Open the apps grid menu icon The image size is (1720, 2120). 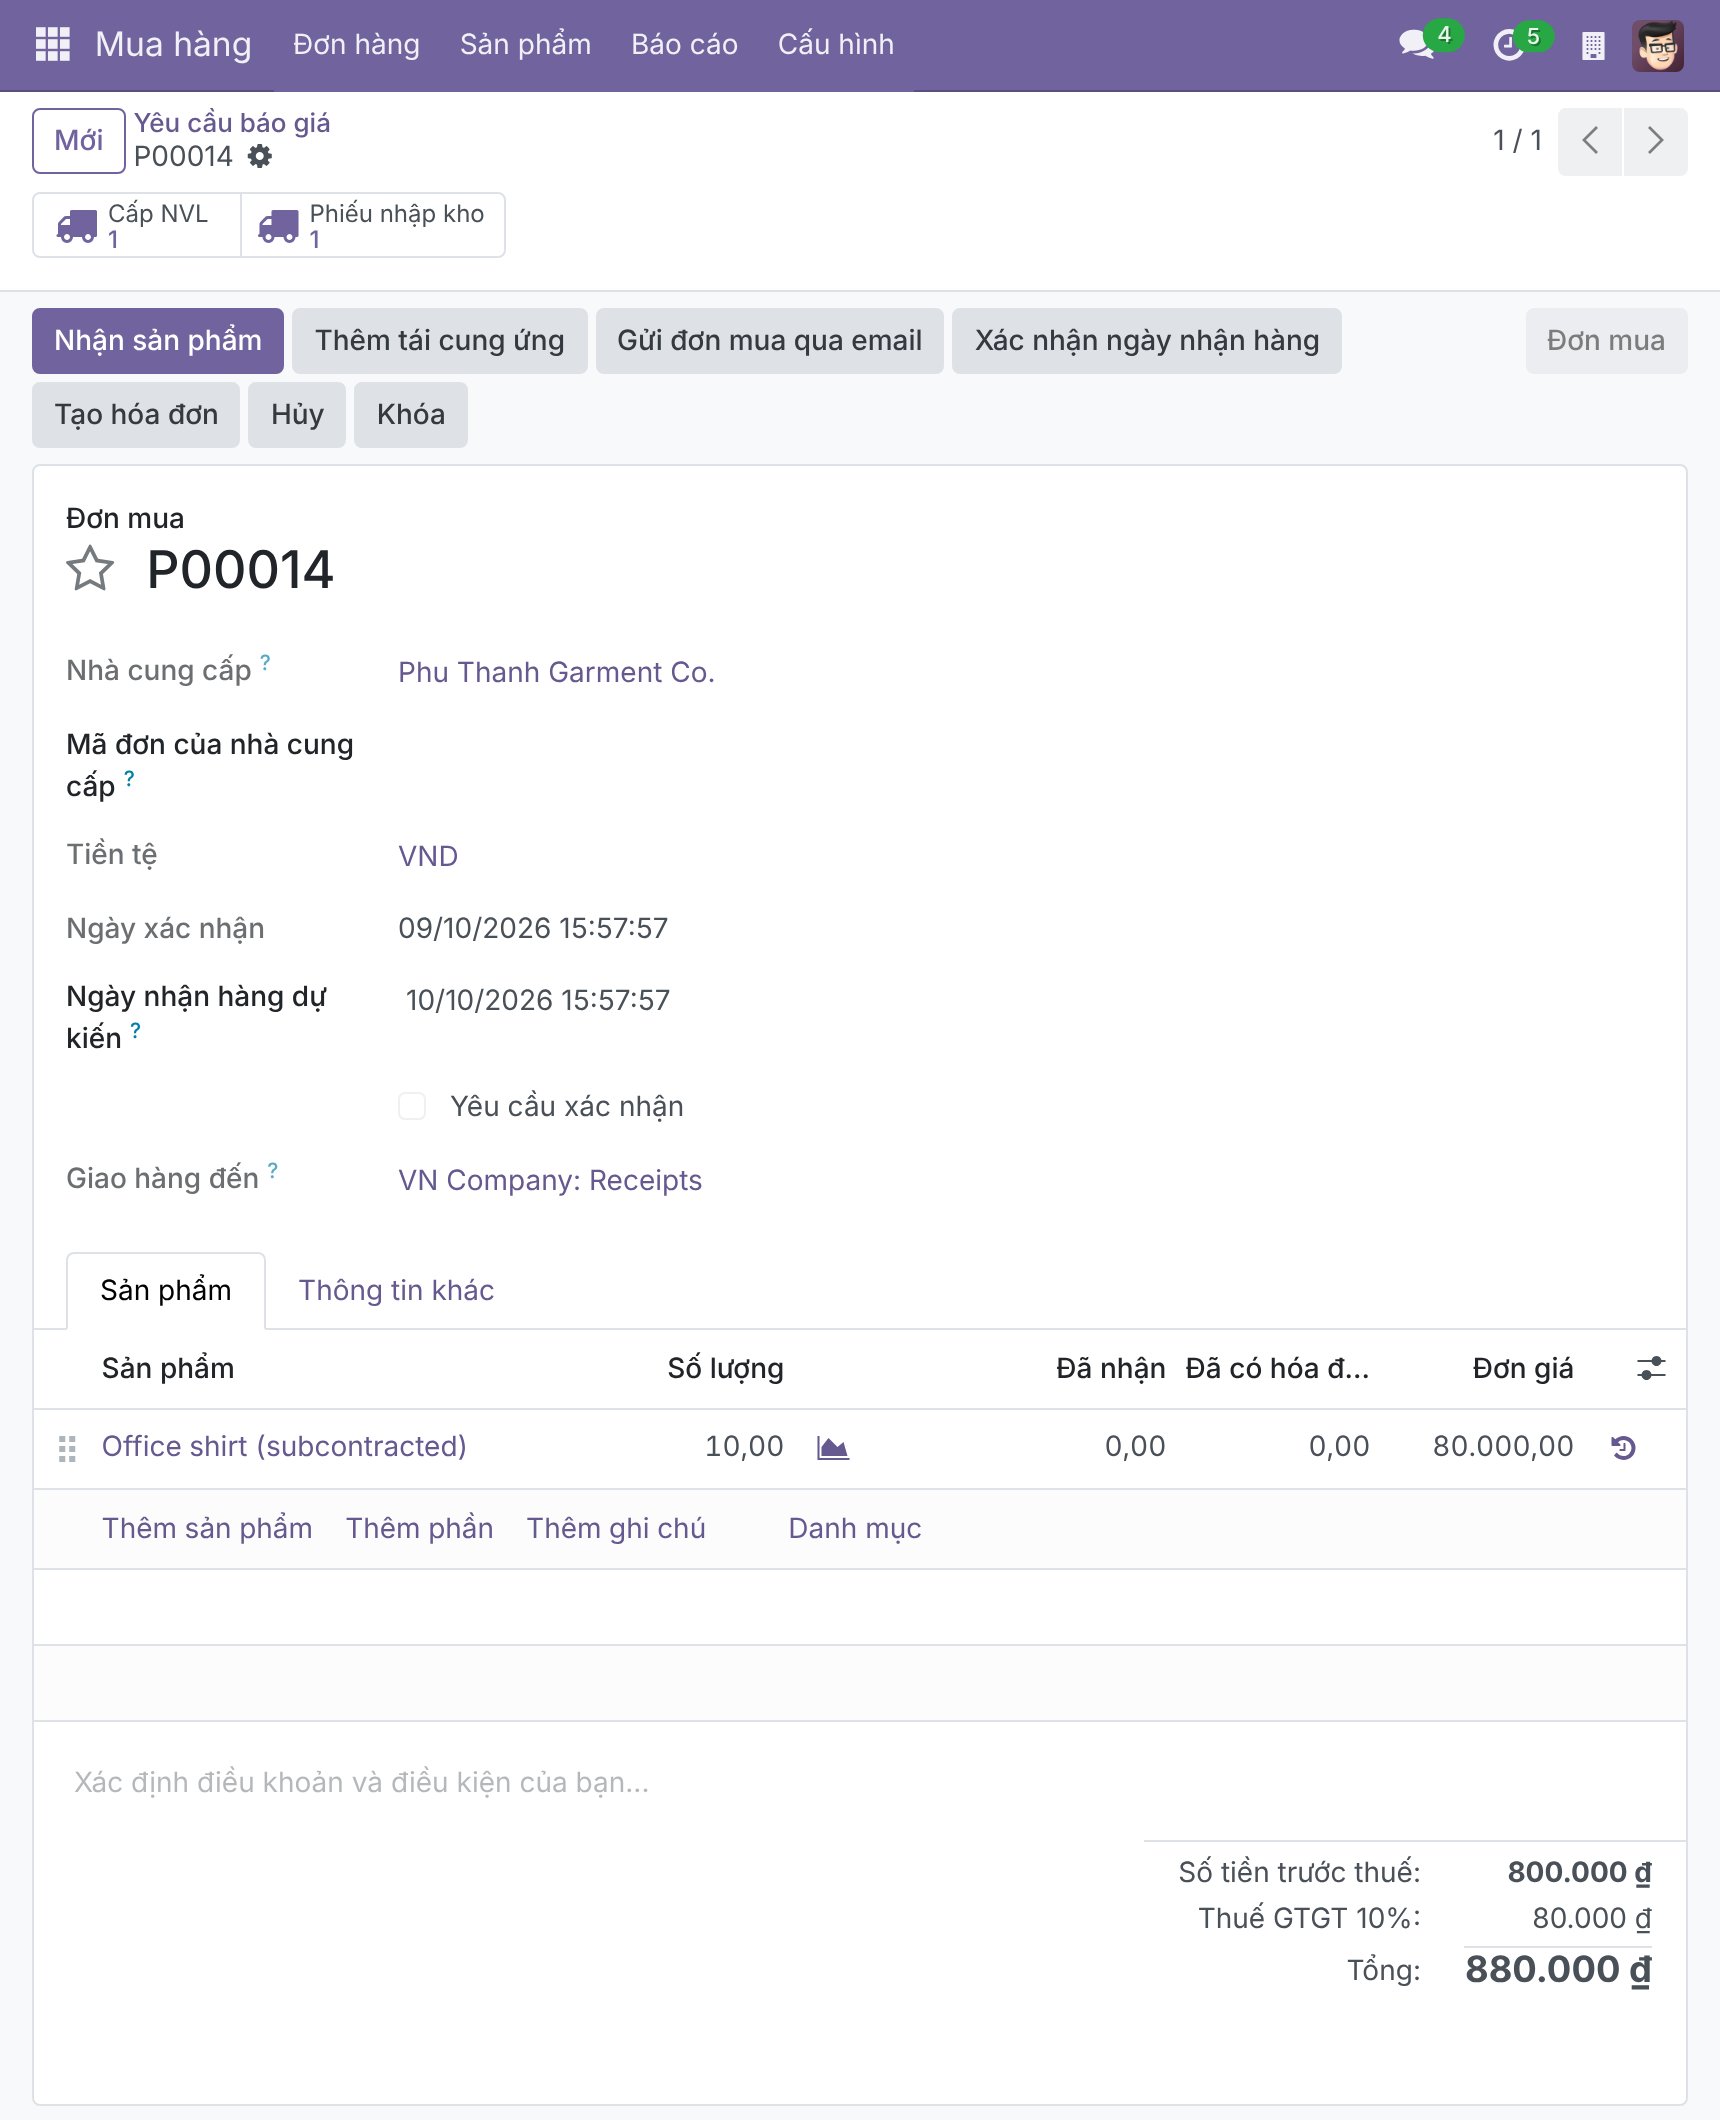click(x=52, y=45)
